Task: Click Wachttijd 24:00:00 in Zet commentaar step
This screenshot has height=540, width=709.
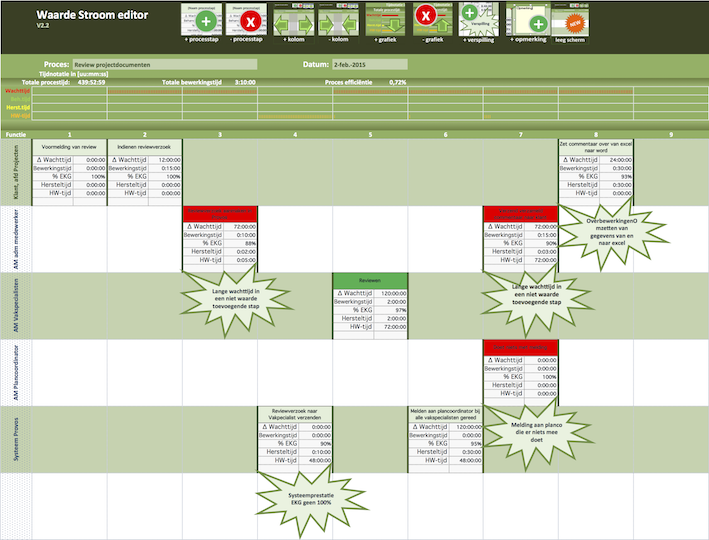Action: coord(616,160)
